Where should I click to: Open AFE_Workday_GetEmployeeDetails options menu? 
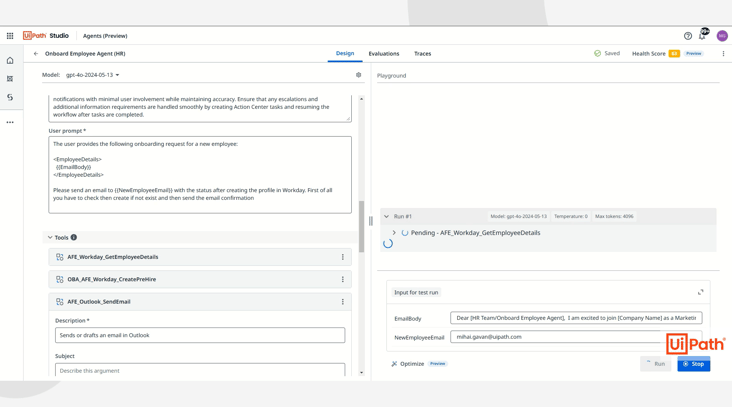[x=343, y=257]
